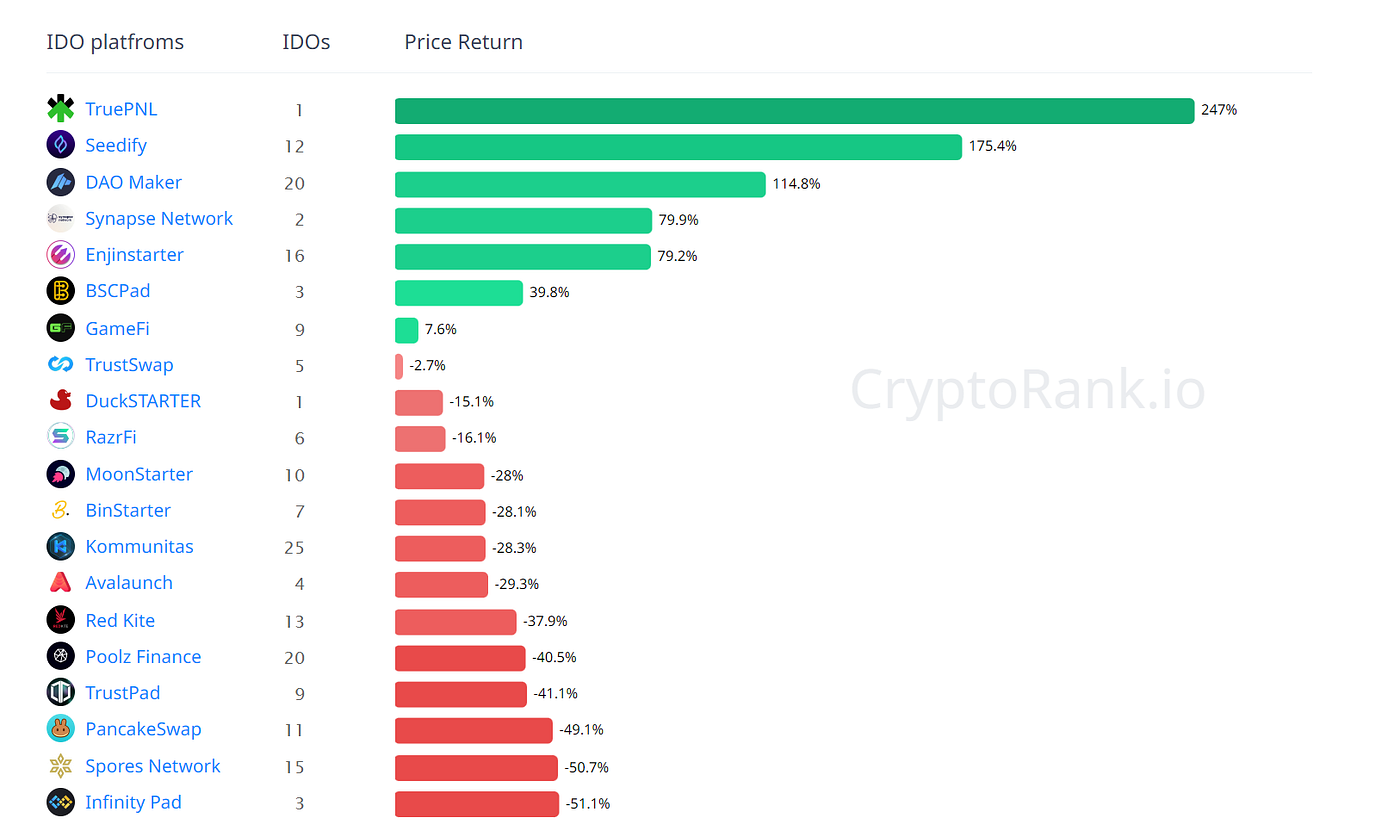Open the Enjinstarter platform link
Screen dimensions: 1400x837
click(135, 255)
